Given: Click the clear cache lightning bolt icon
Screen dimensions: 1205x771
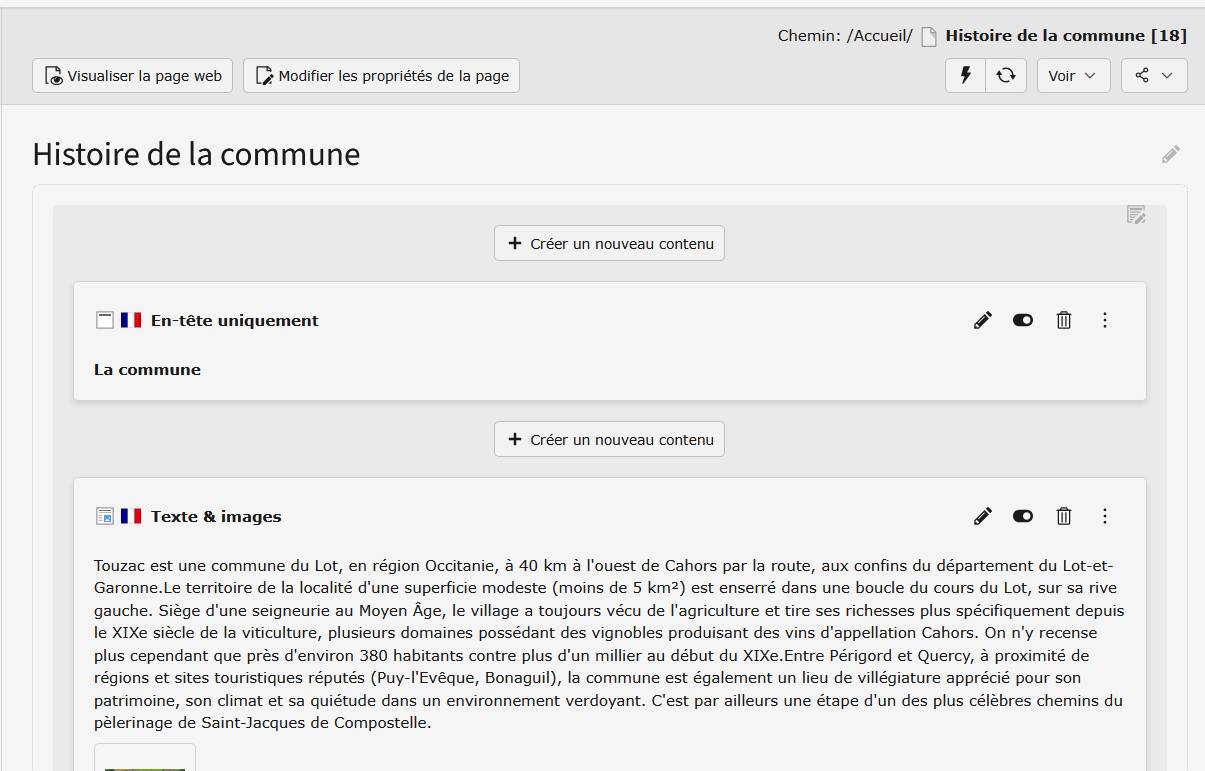Looking at the screenshot, I should click(x=966, y=76).
